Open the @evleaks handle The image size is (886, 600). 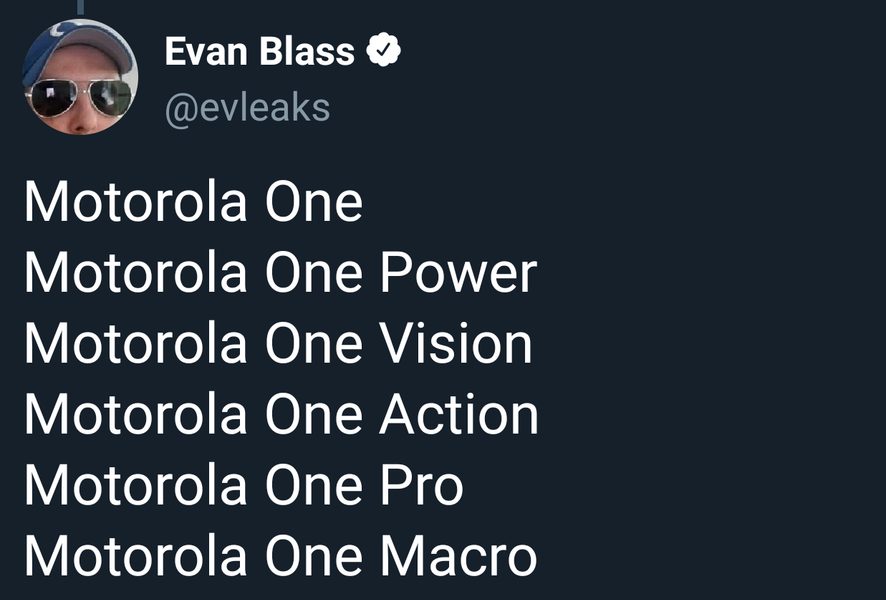[247, 107]
